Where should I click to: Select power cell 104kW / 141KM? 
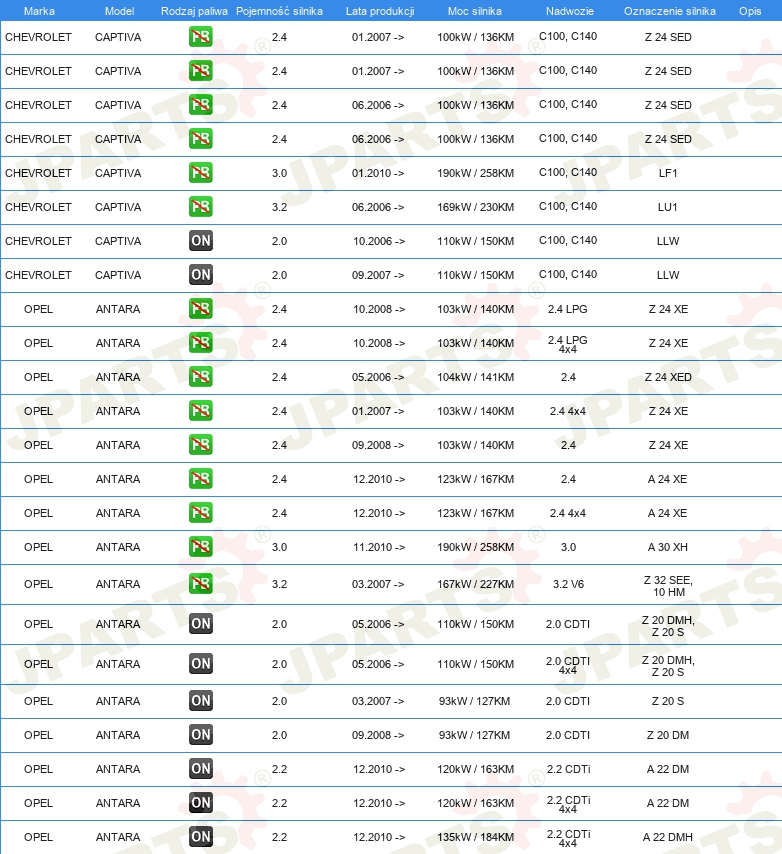pos(475,377)
